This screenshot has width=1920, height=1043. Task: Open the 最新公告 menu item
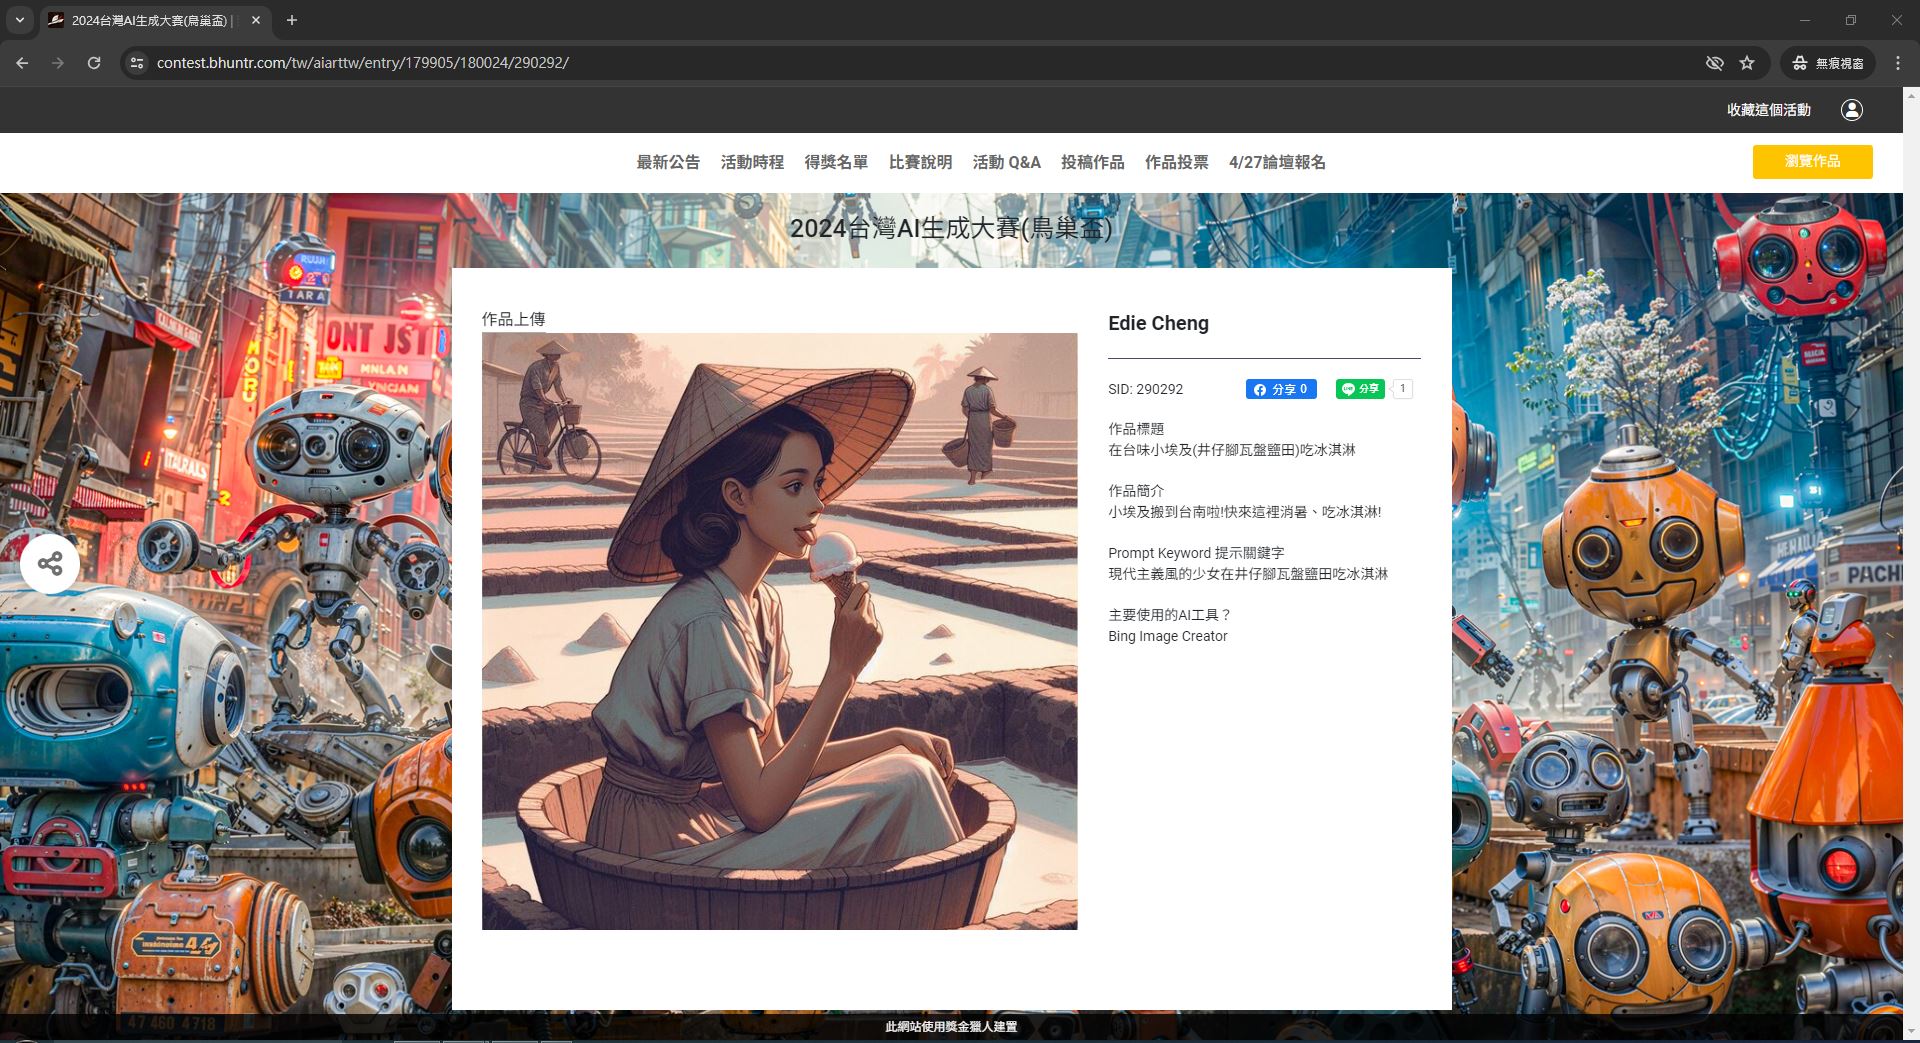668,162
